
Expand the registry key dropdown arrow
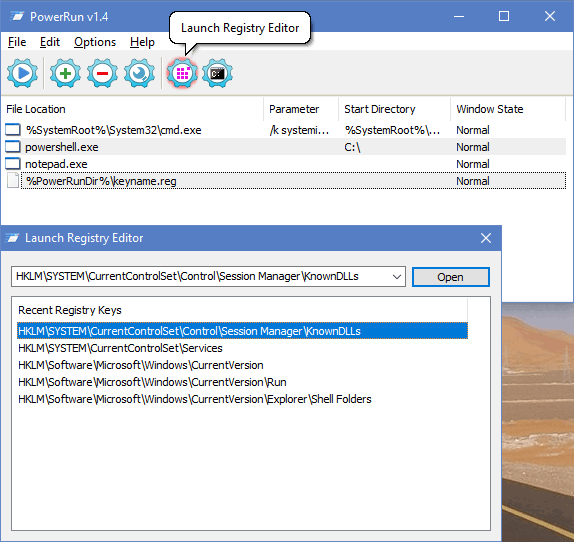tap(397, 277)
